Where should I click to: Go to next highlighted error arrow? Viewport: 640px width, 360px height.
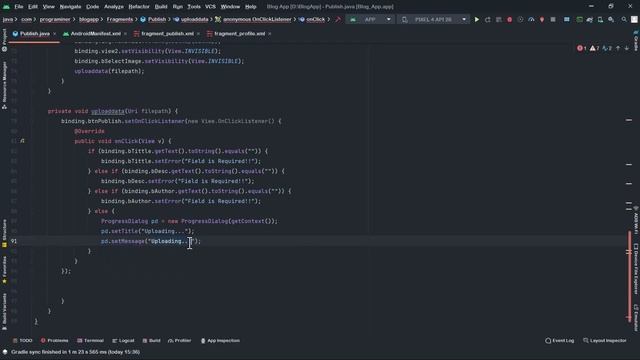627,48
